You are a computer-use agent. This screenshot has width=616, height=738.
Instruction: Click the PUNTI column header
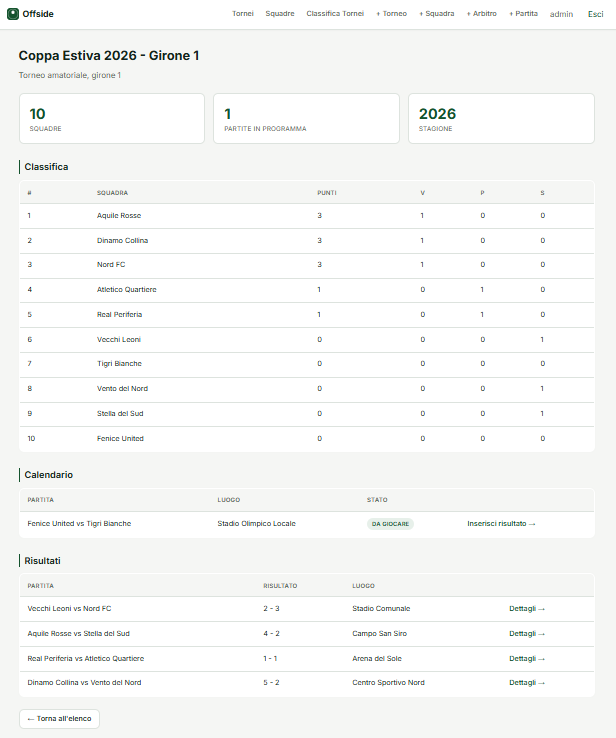tap(327, 193)
